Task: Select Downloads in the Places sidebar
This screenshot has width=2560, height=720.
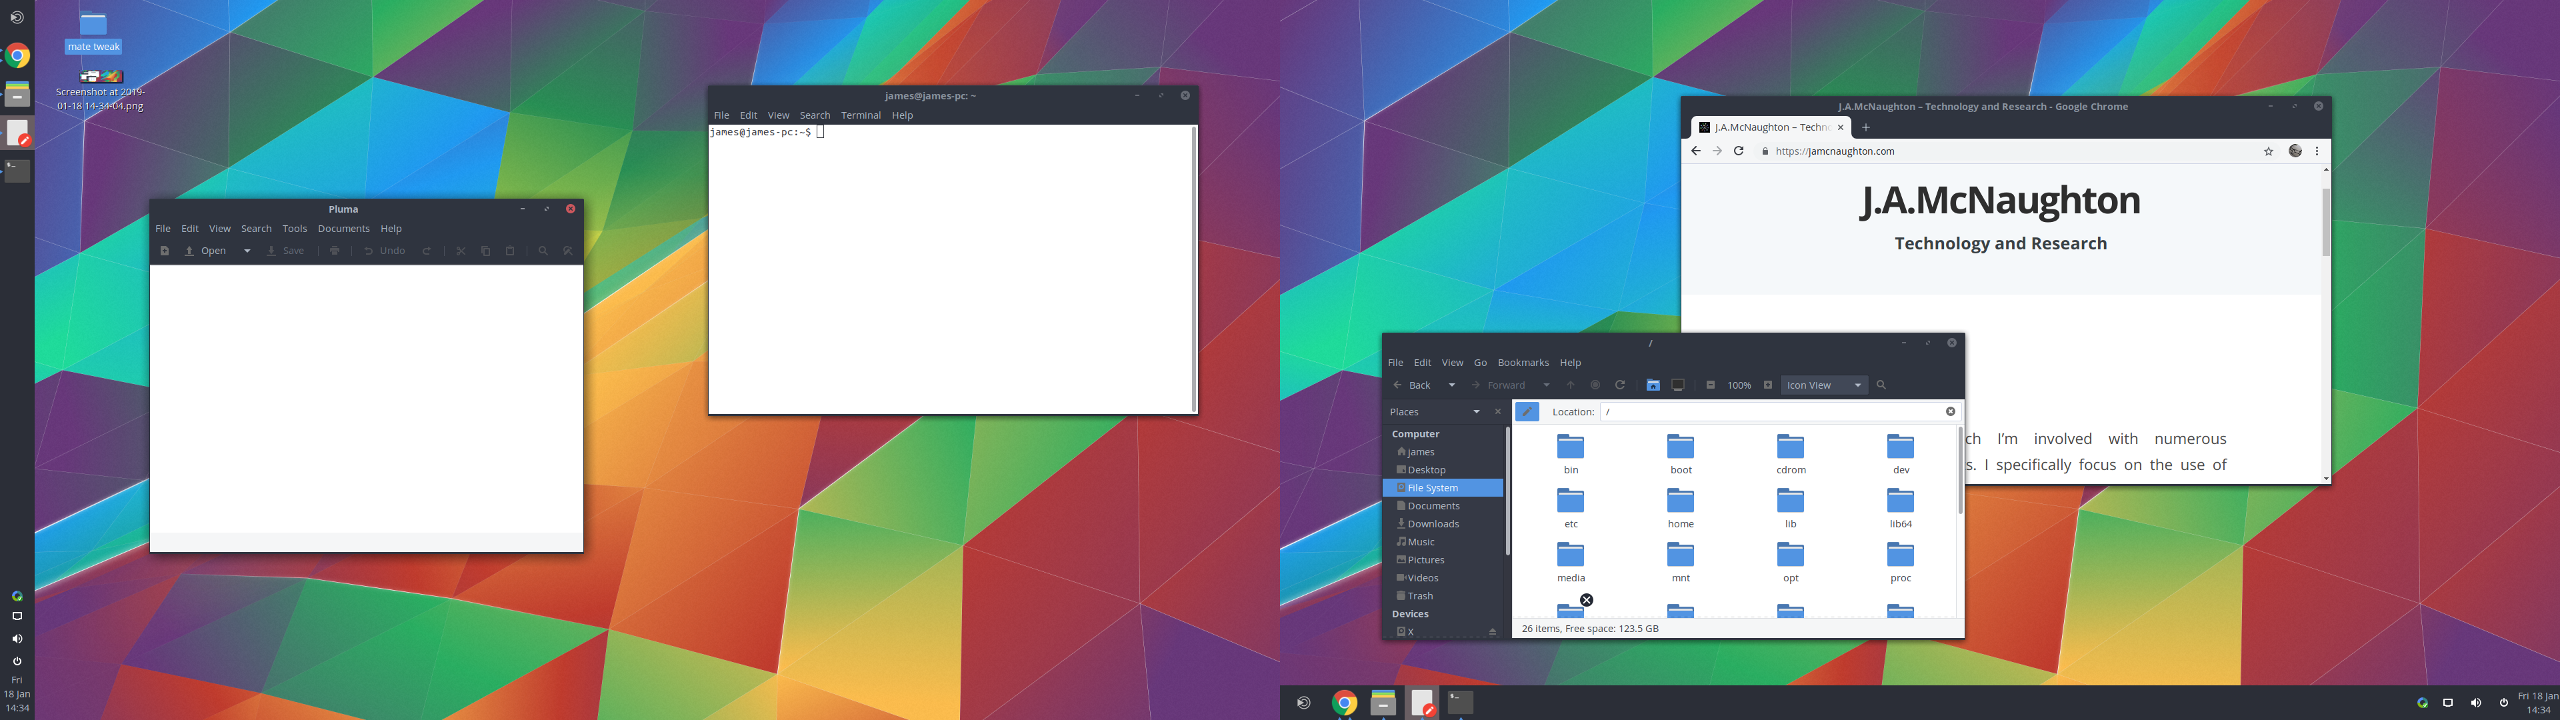Action: [1433, 524]
